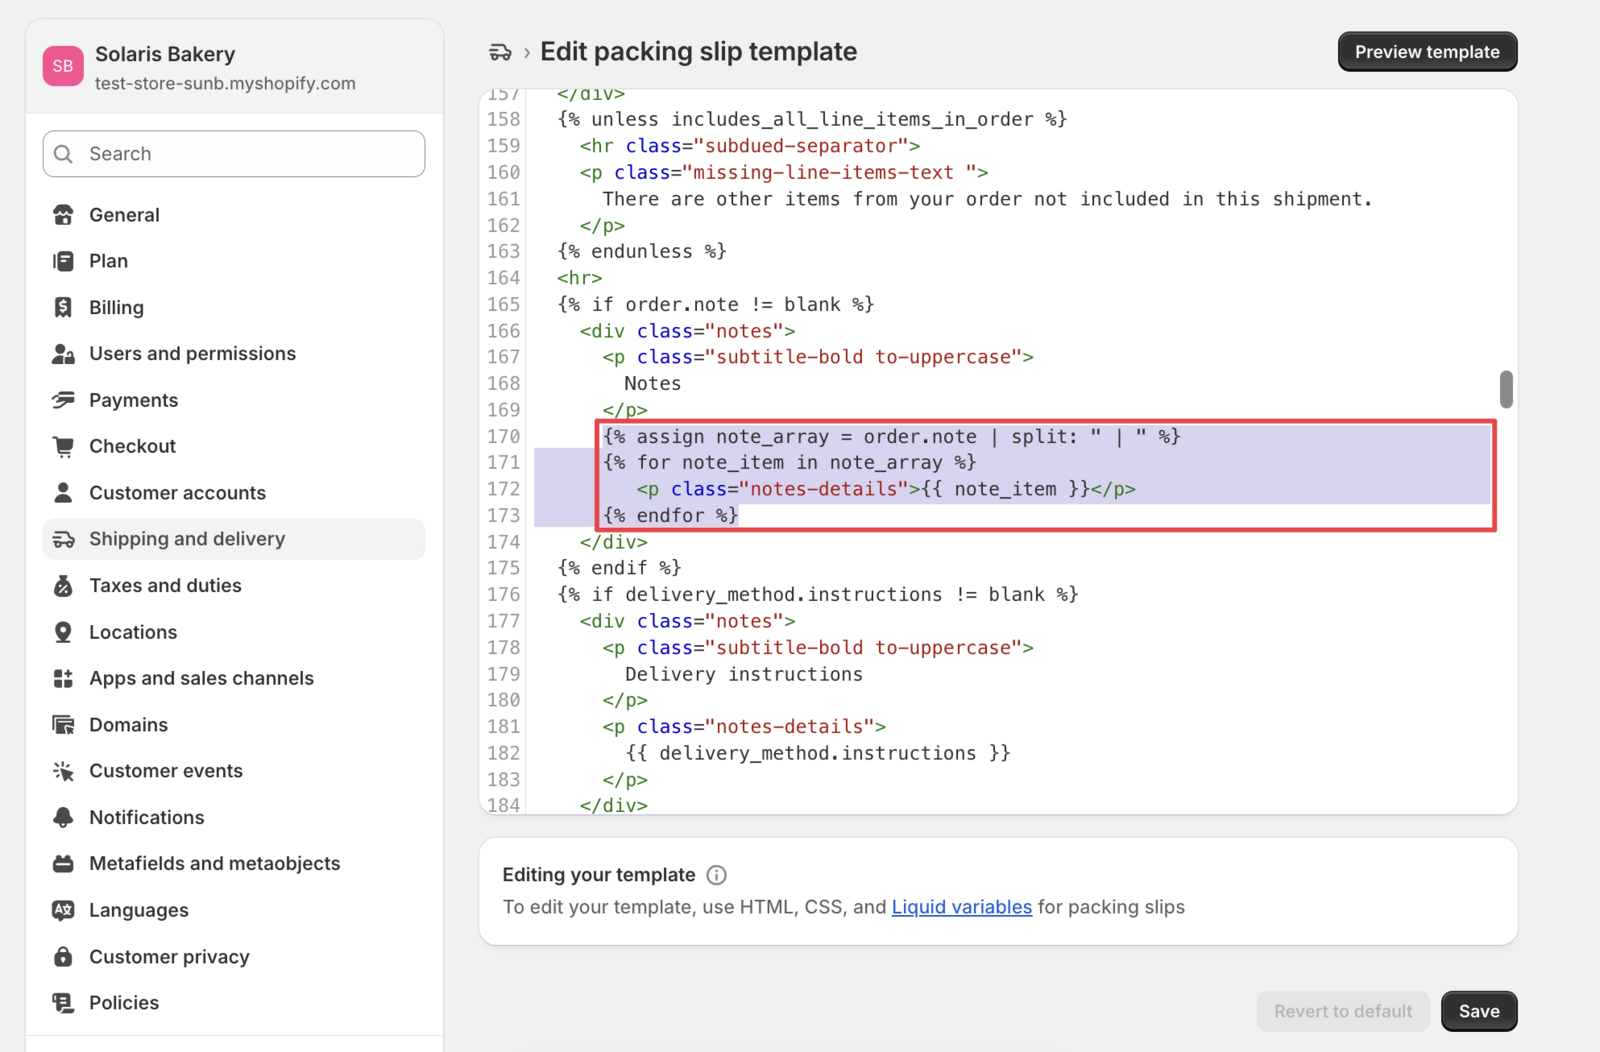The image size is (1600, 1052).
Task: Click the Metafields and metaobjects icon
Action: (x=63, y=864)
